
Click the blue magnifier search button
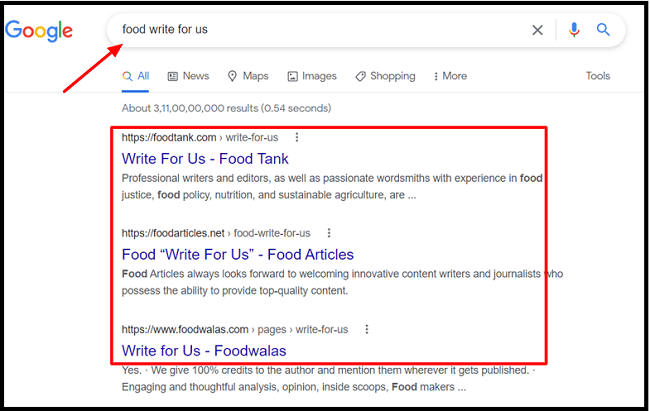click(x=603, y=29)
